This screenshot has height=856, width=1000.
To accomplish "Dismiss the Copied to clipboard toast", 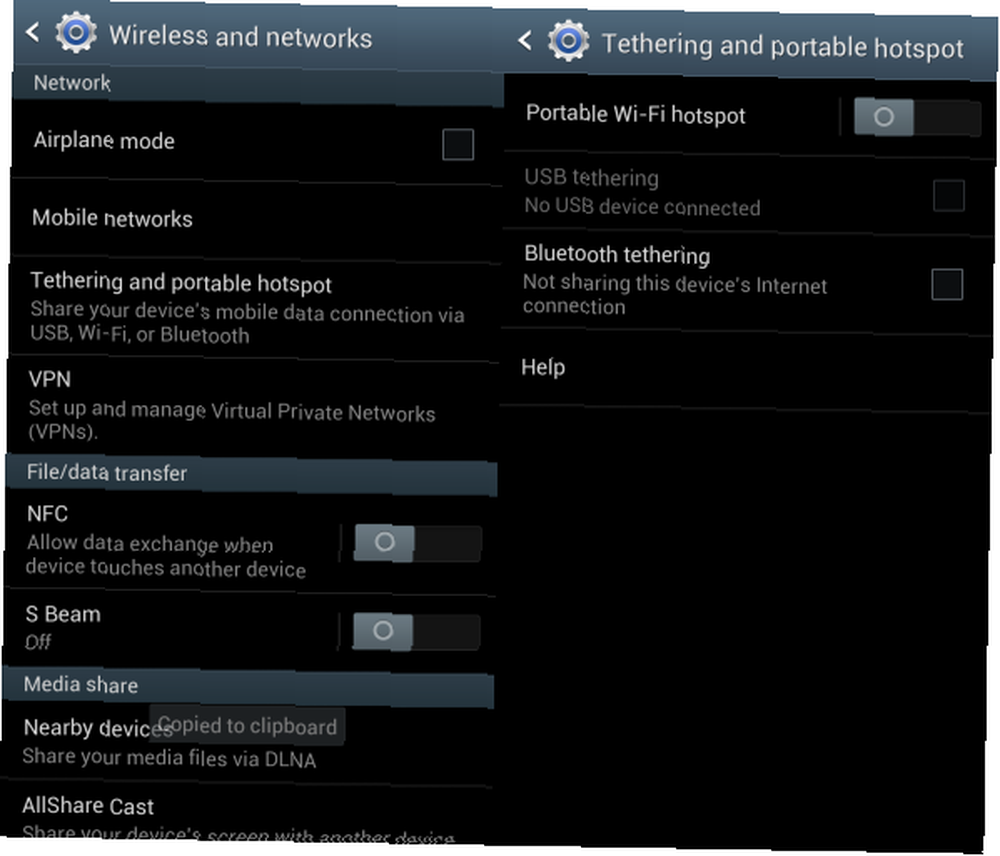I will click(x=247, y=726).
